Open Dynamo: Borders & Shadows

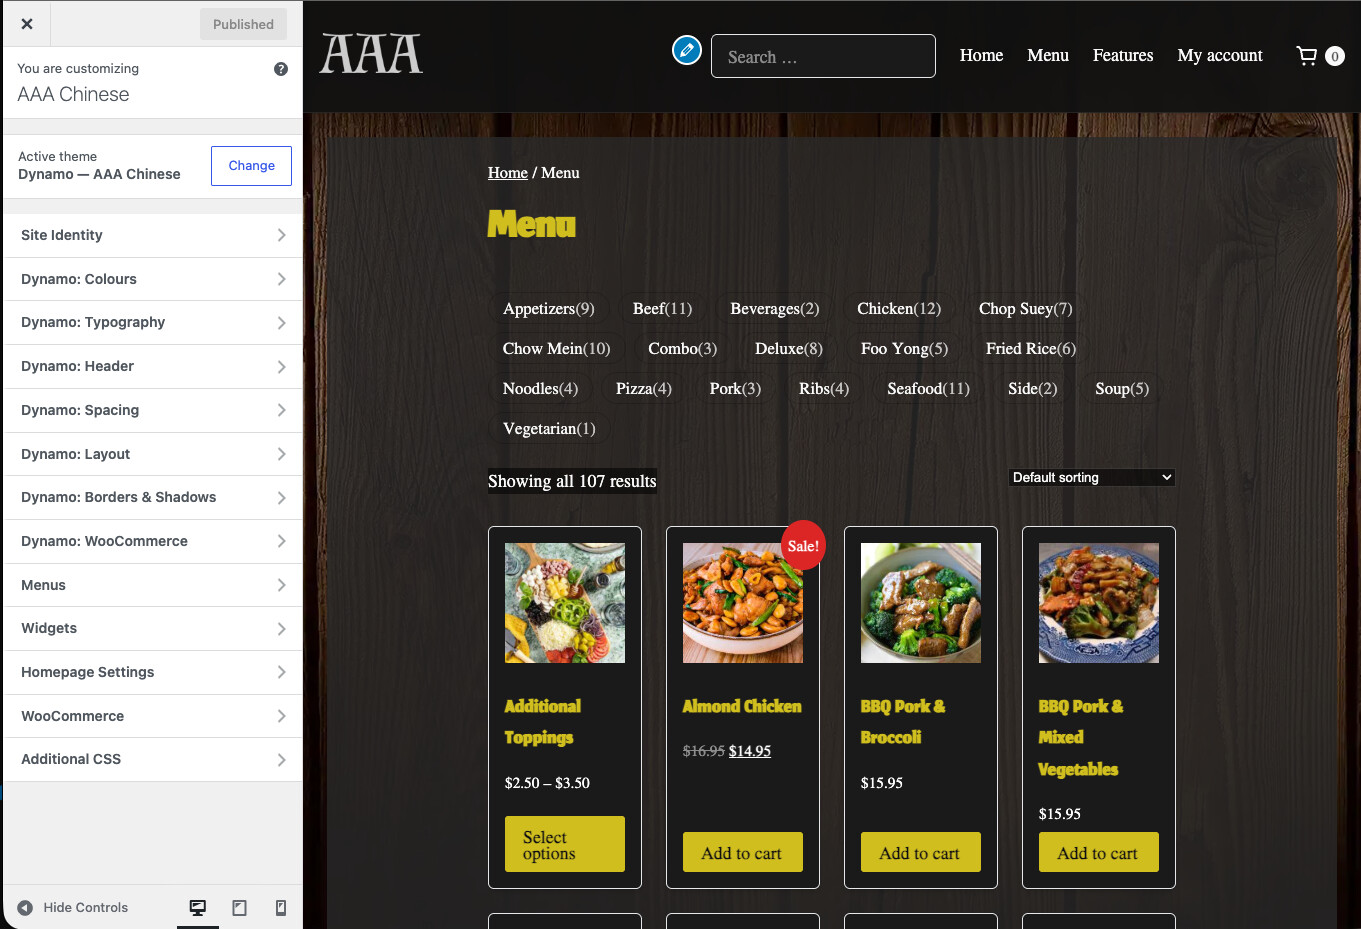click(x=153, y=497)
